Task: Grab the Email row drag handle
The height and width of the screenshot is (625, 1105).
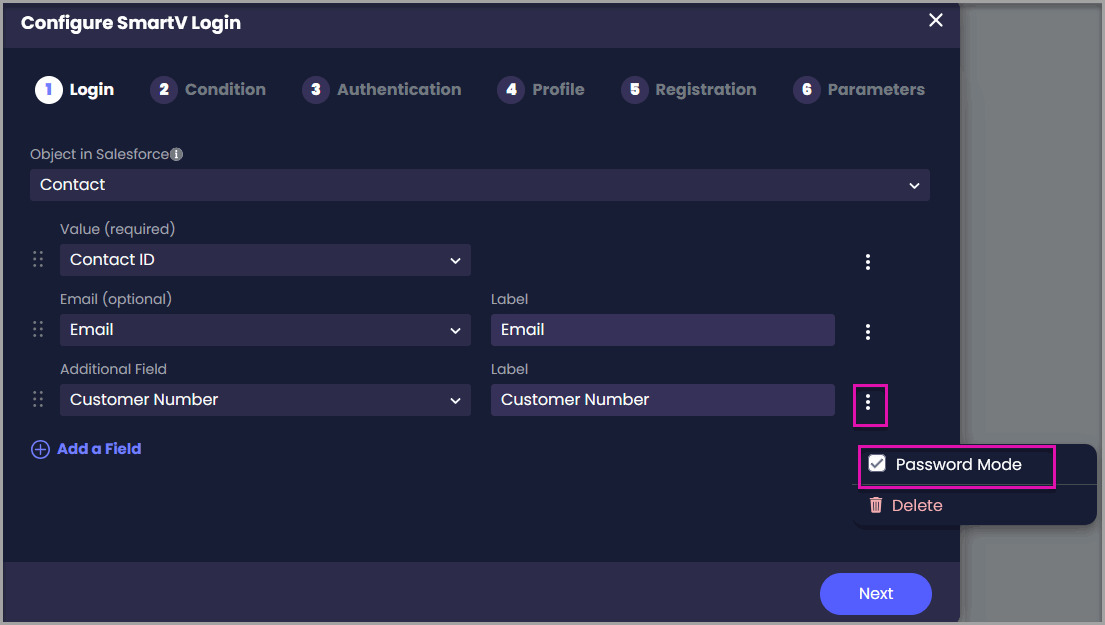Action: [38, 329]
